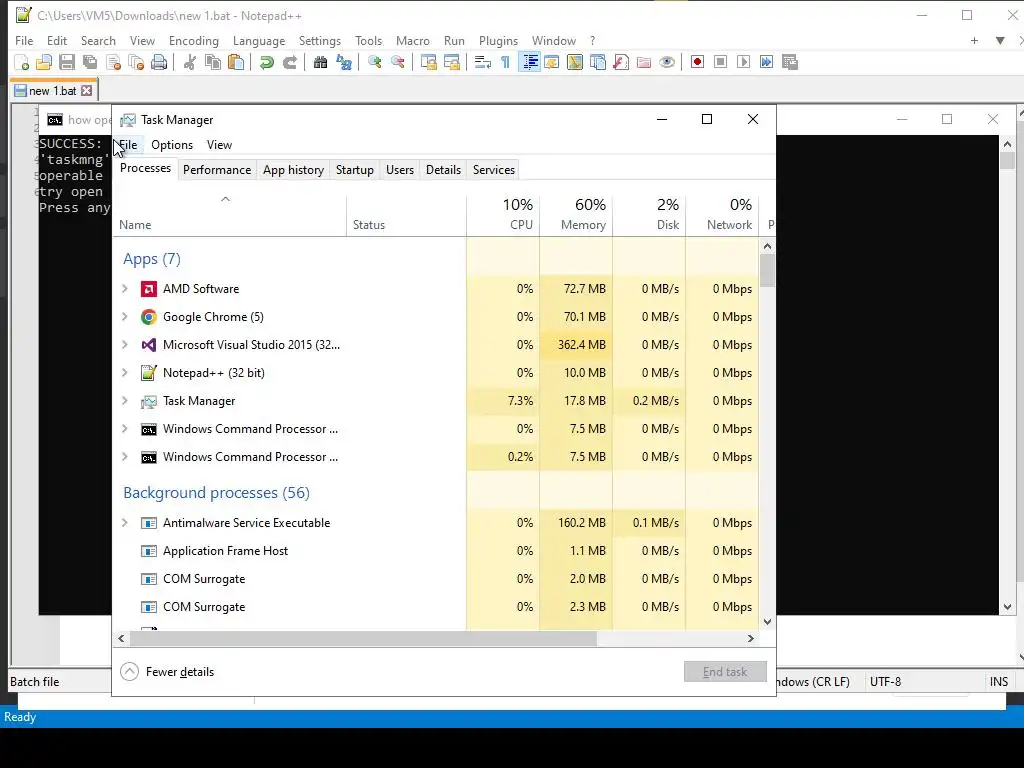Expand the Notepad++ (32 bit) process row
1024x768 pixels.
pyautogui.click(x=125, y=373)
